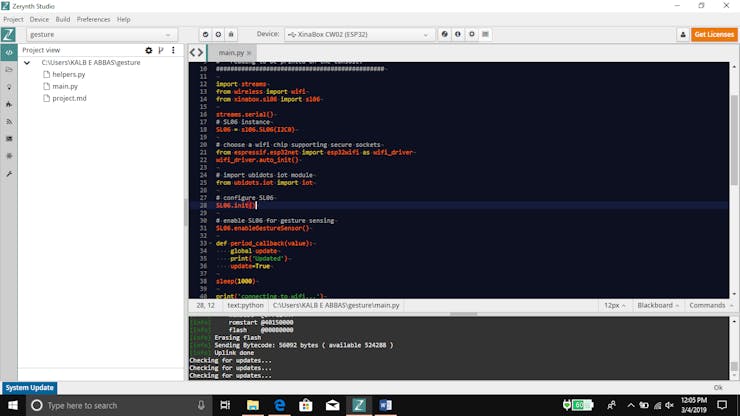Click the 28, 12 cursor position indicator
Image resolution: width=740 pixels, height=416 pixels.
click(205, 306)
